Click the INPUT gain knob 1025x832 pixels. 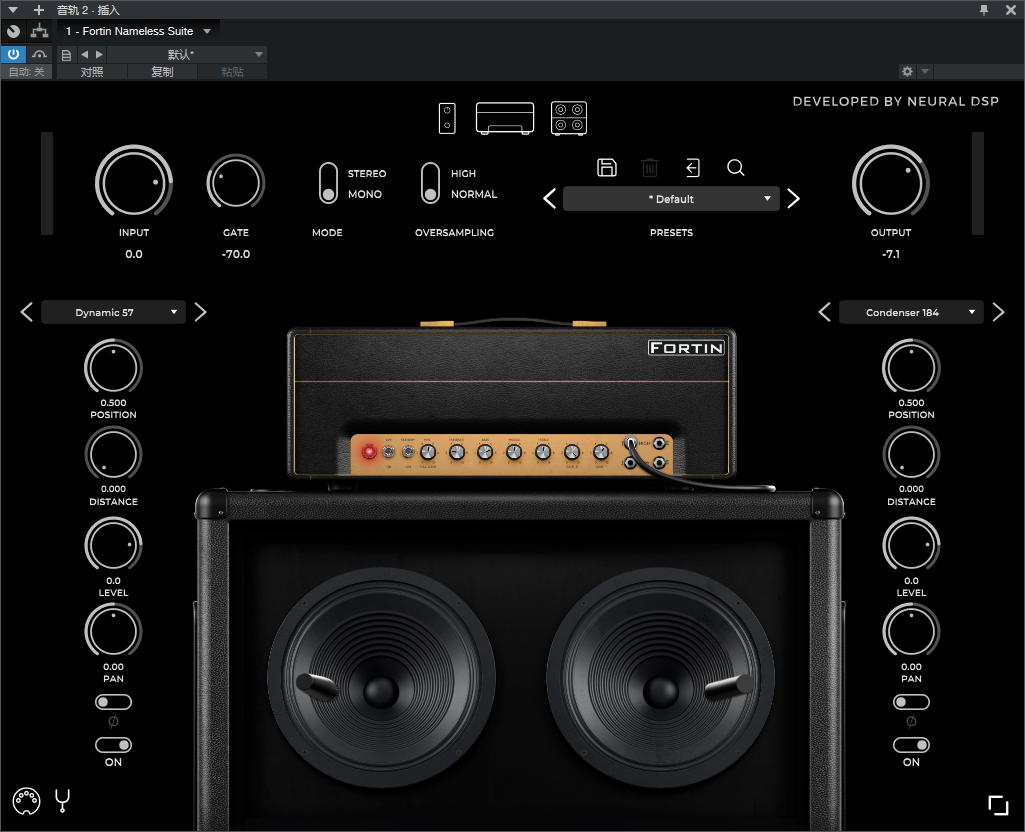(x=134, y=182)
